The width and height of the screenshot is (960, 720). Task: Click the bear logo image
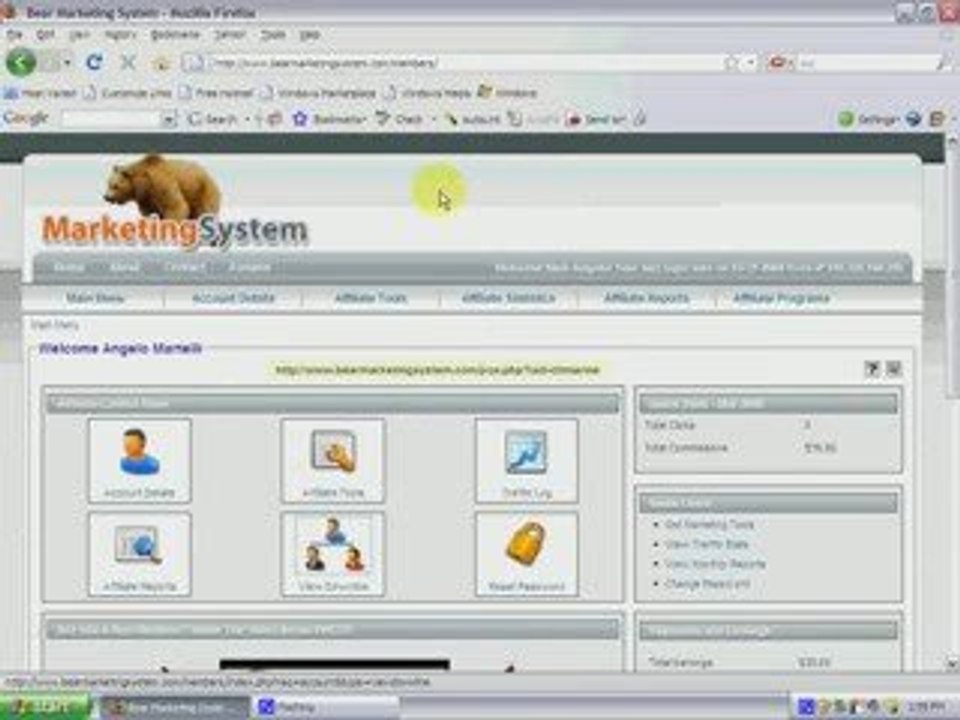pos(162,189)
